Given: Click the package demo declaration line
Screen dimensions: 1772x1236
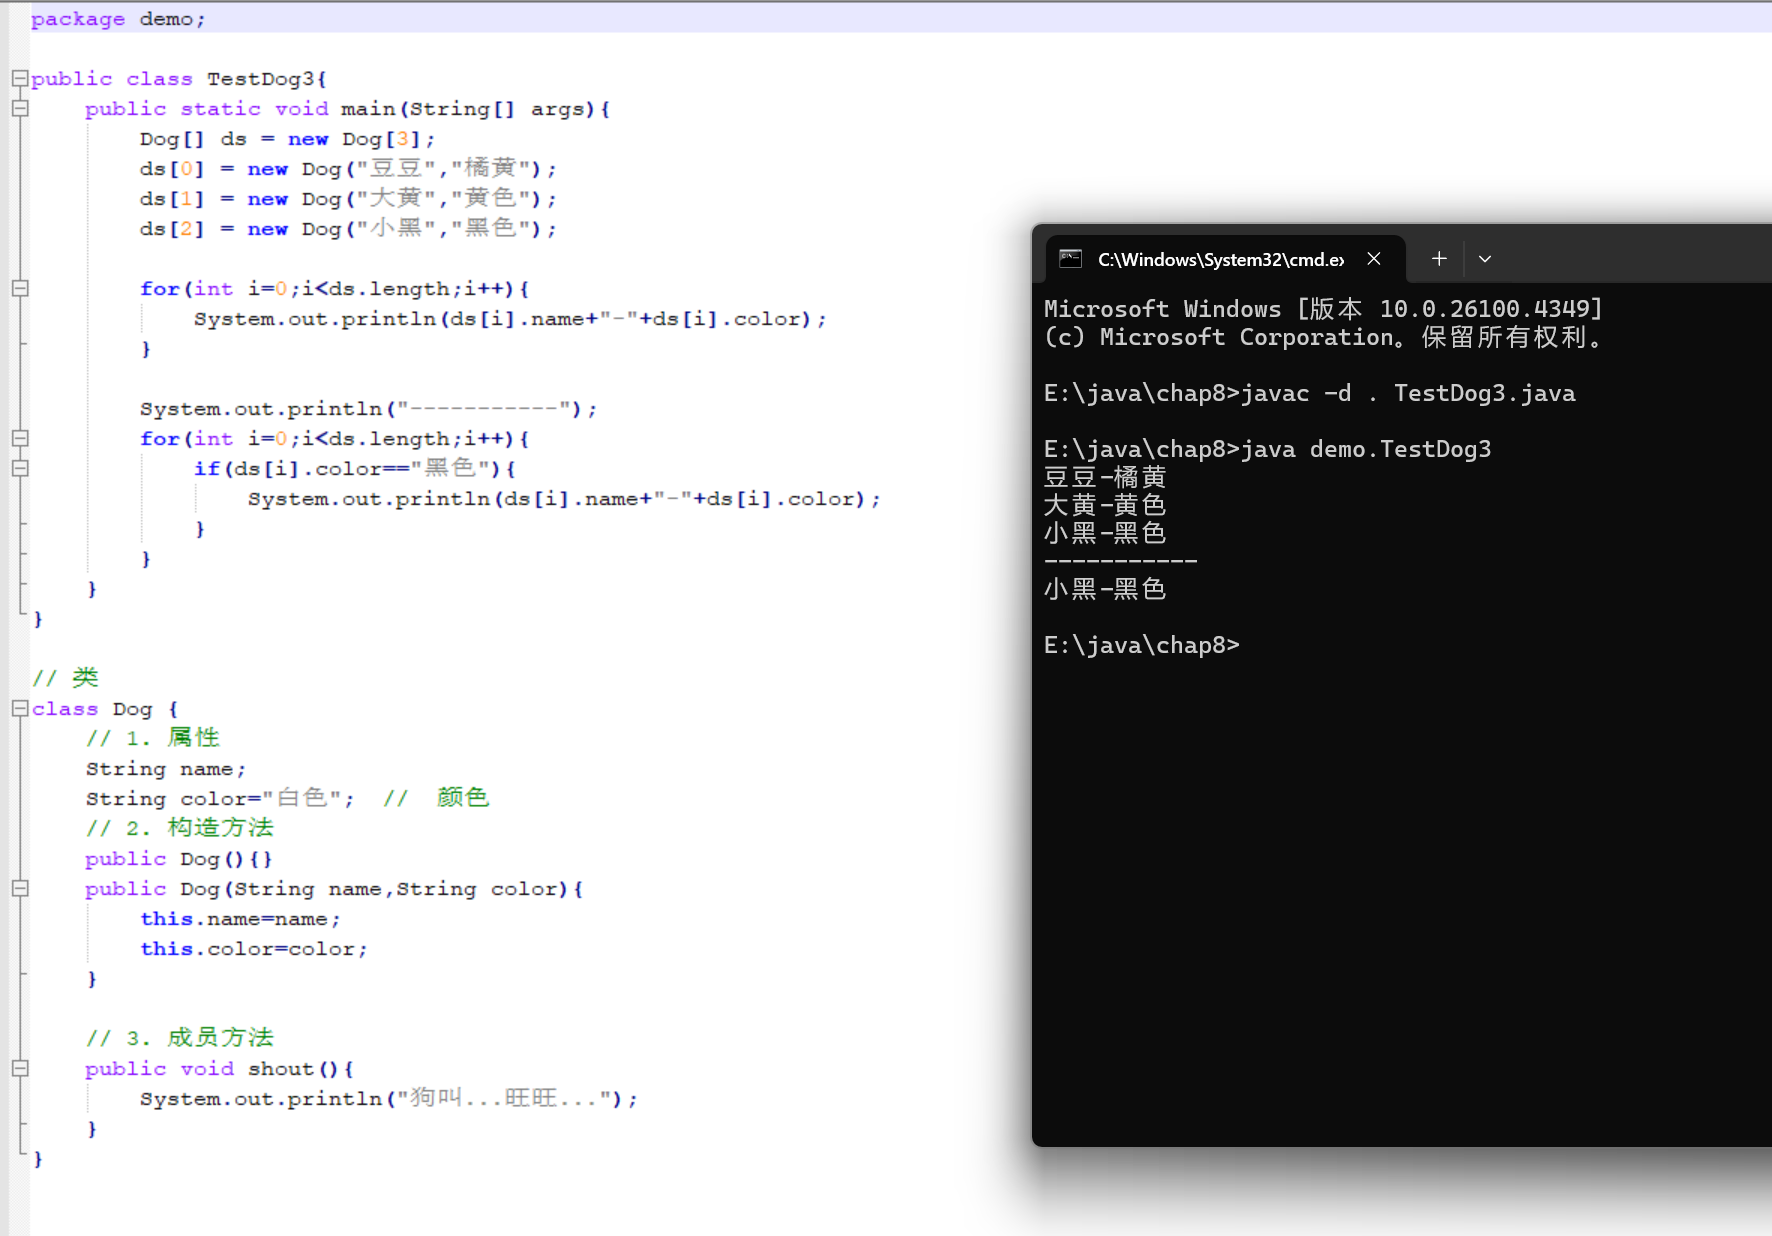Looking at the screenshot, I should pos(117,18).
